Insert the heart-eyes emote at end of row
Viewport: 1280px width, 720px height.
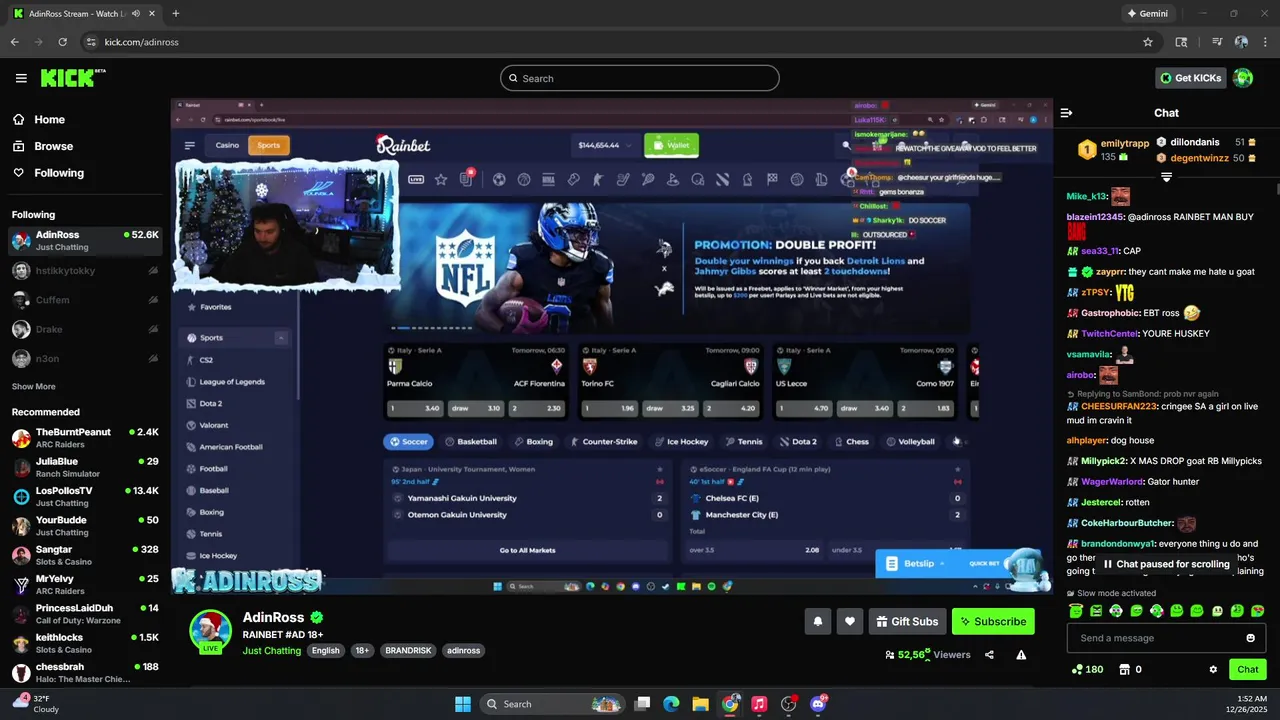(1258, 611)
